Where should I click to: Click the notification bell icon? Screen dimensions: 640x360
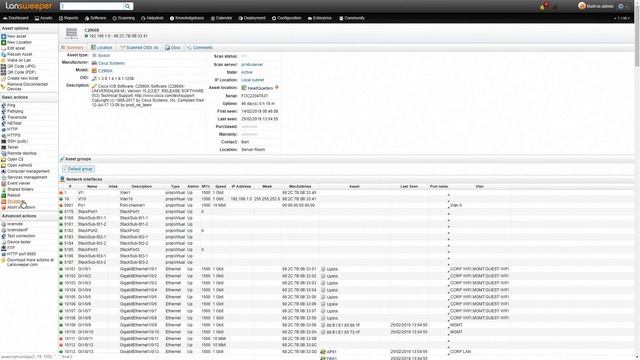pos(542,7)
